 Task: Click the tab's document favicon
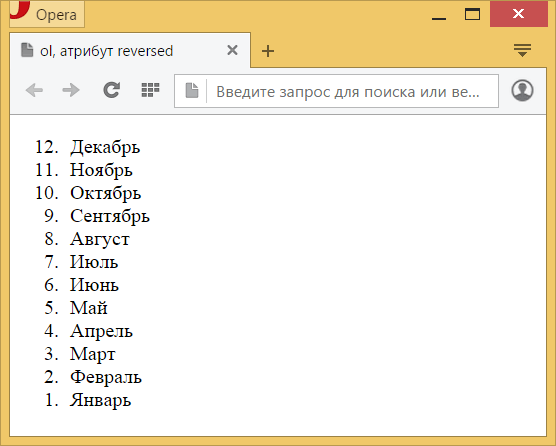tap(27, 50)
